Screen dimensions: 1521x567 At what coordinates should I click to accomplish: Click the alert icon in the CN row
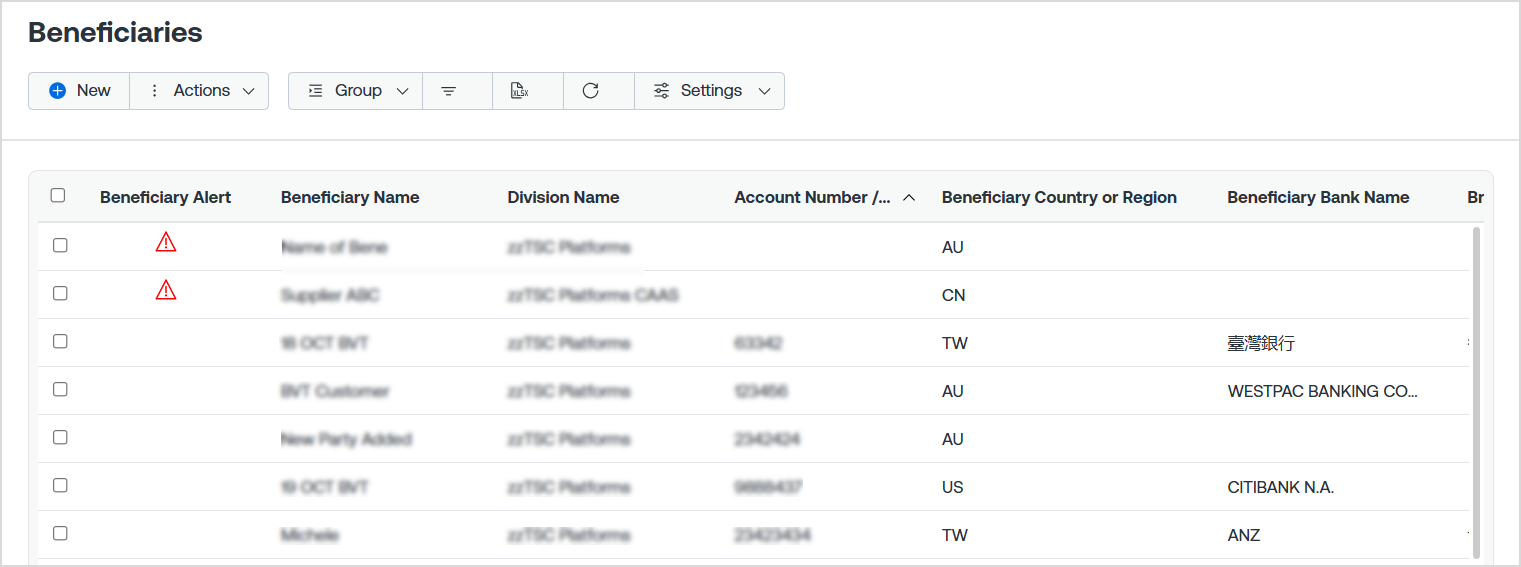point(166,290)
